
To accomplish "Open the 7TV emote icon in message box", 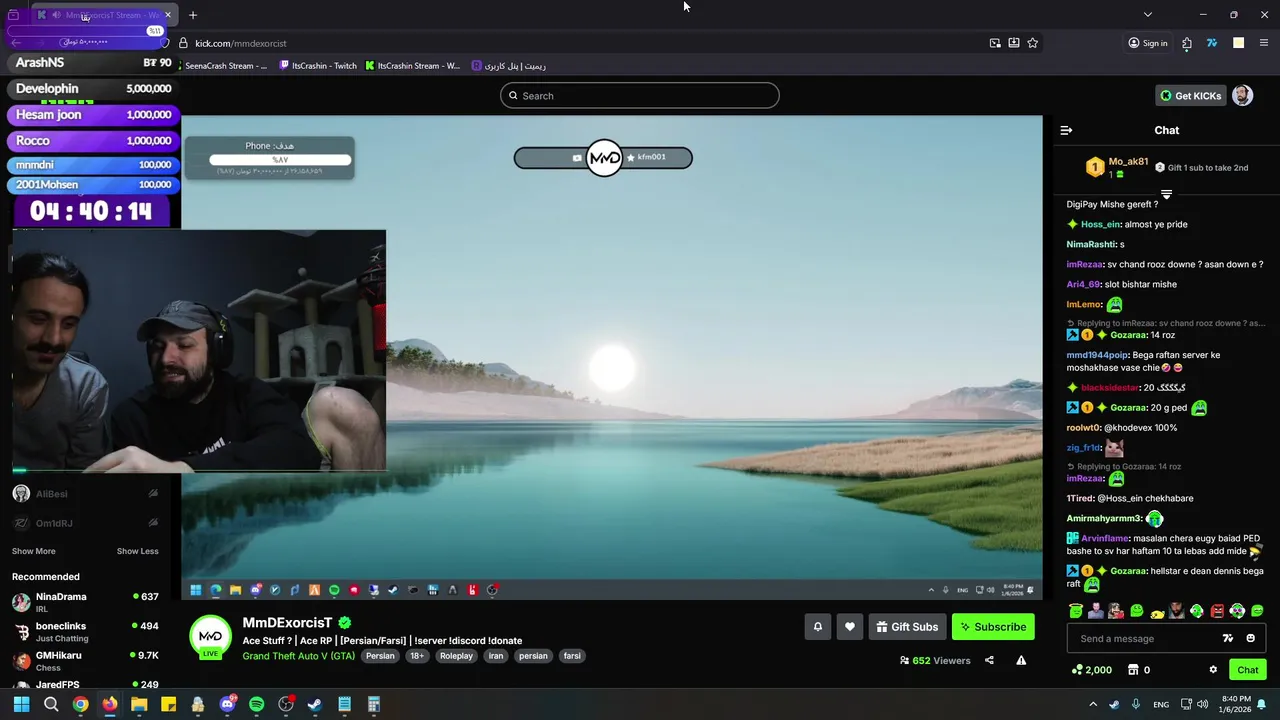I will pyautogui.click(x=1228, y=638).
